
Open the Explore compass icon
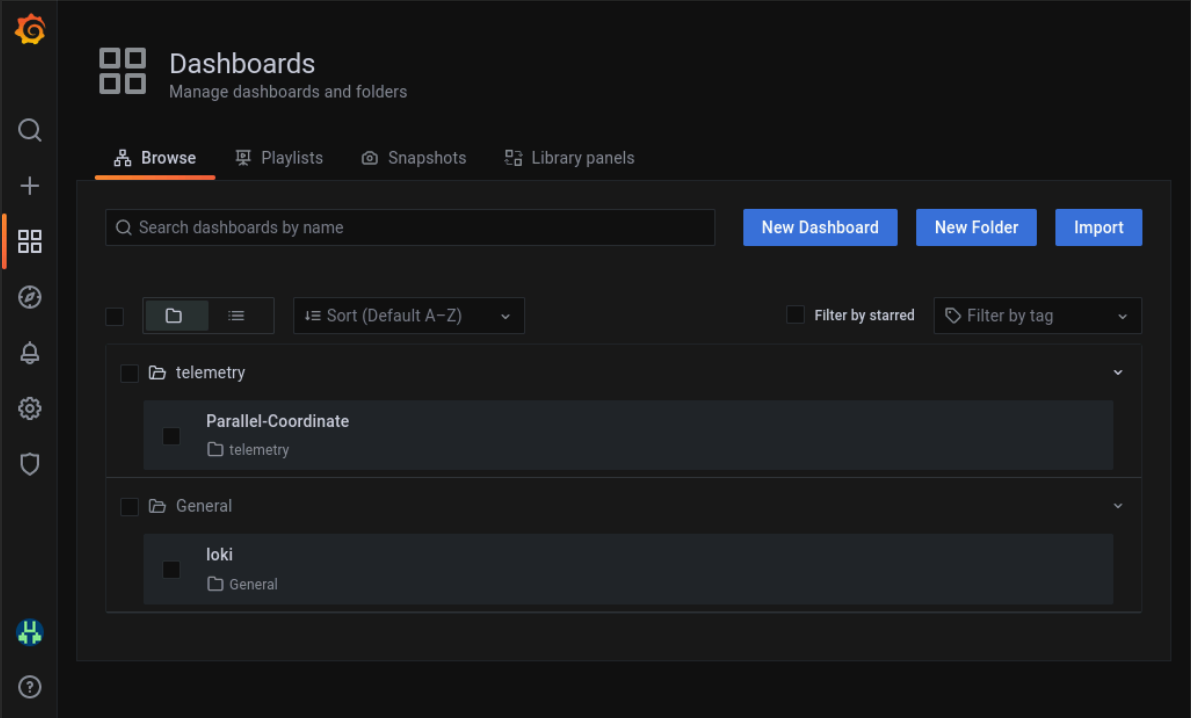[x=30, y=297]
